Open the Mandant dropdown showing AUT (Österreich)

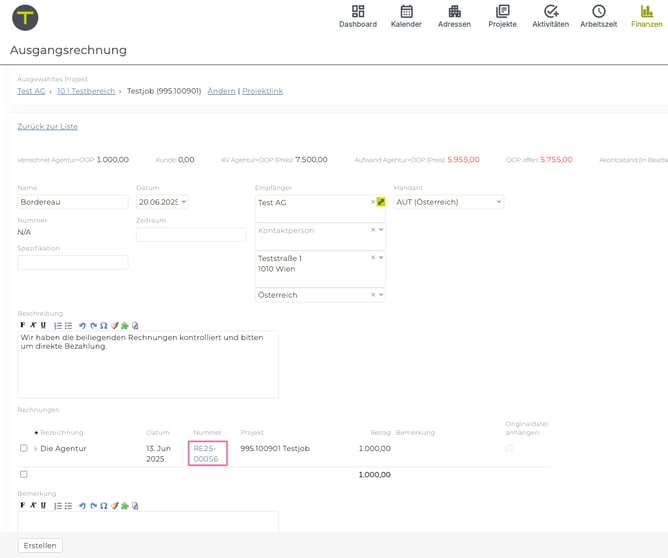[x=449, y=202]
